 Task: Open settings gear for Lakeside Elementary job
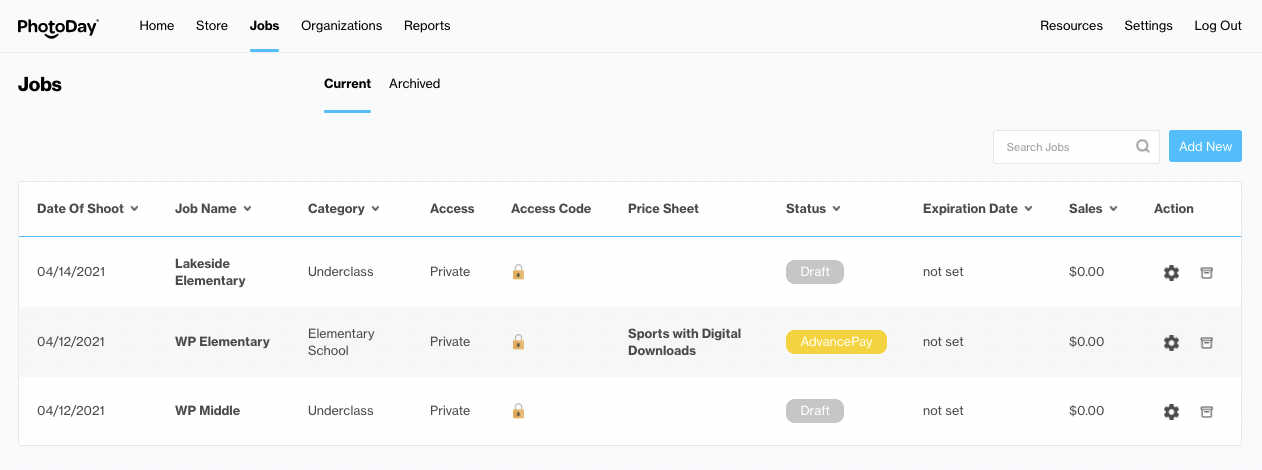click(1171, 273)
